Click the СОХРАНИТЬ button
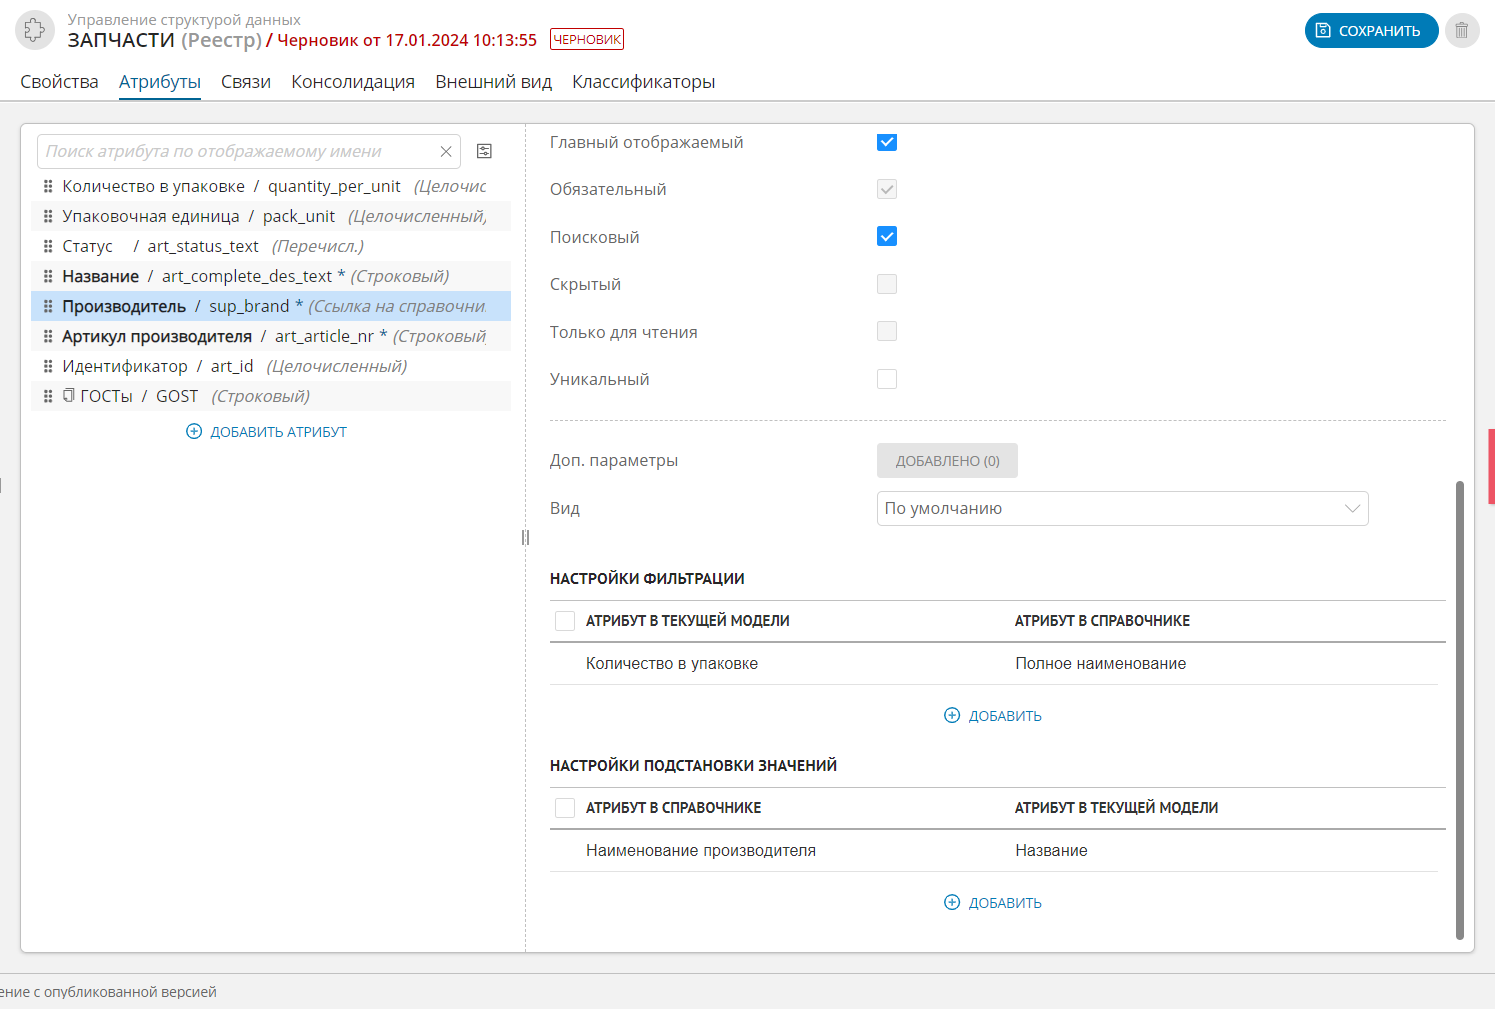 [x=1371, y=30]
